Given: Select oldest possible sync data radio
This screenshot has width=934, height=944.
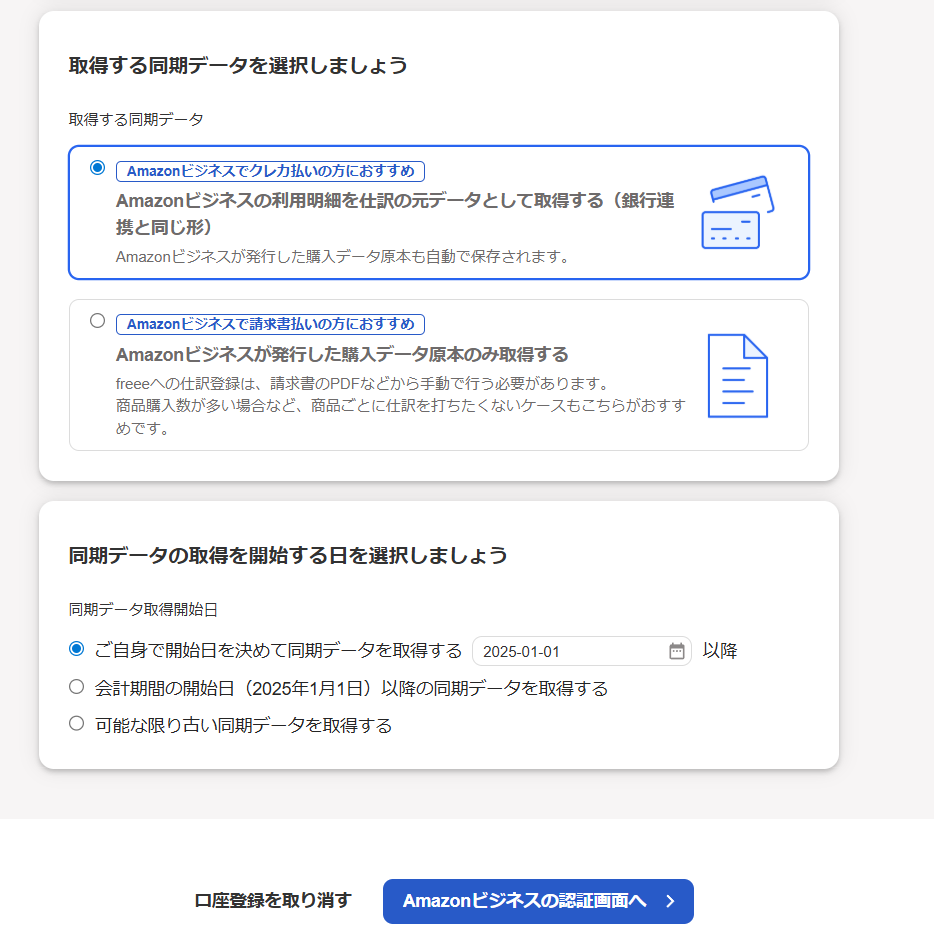Looking at the screenshot, I should tap(76, 723).
